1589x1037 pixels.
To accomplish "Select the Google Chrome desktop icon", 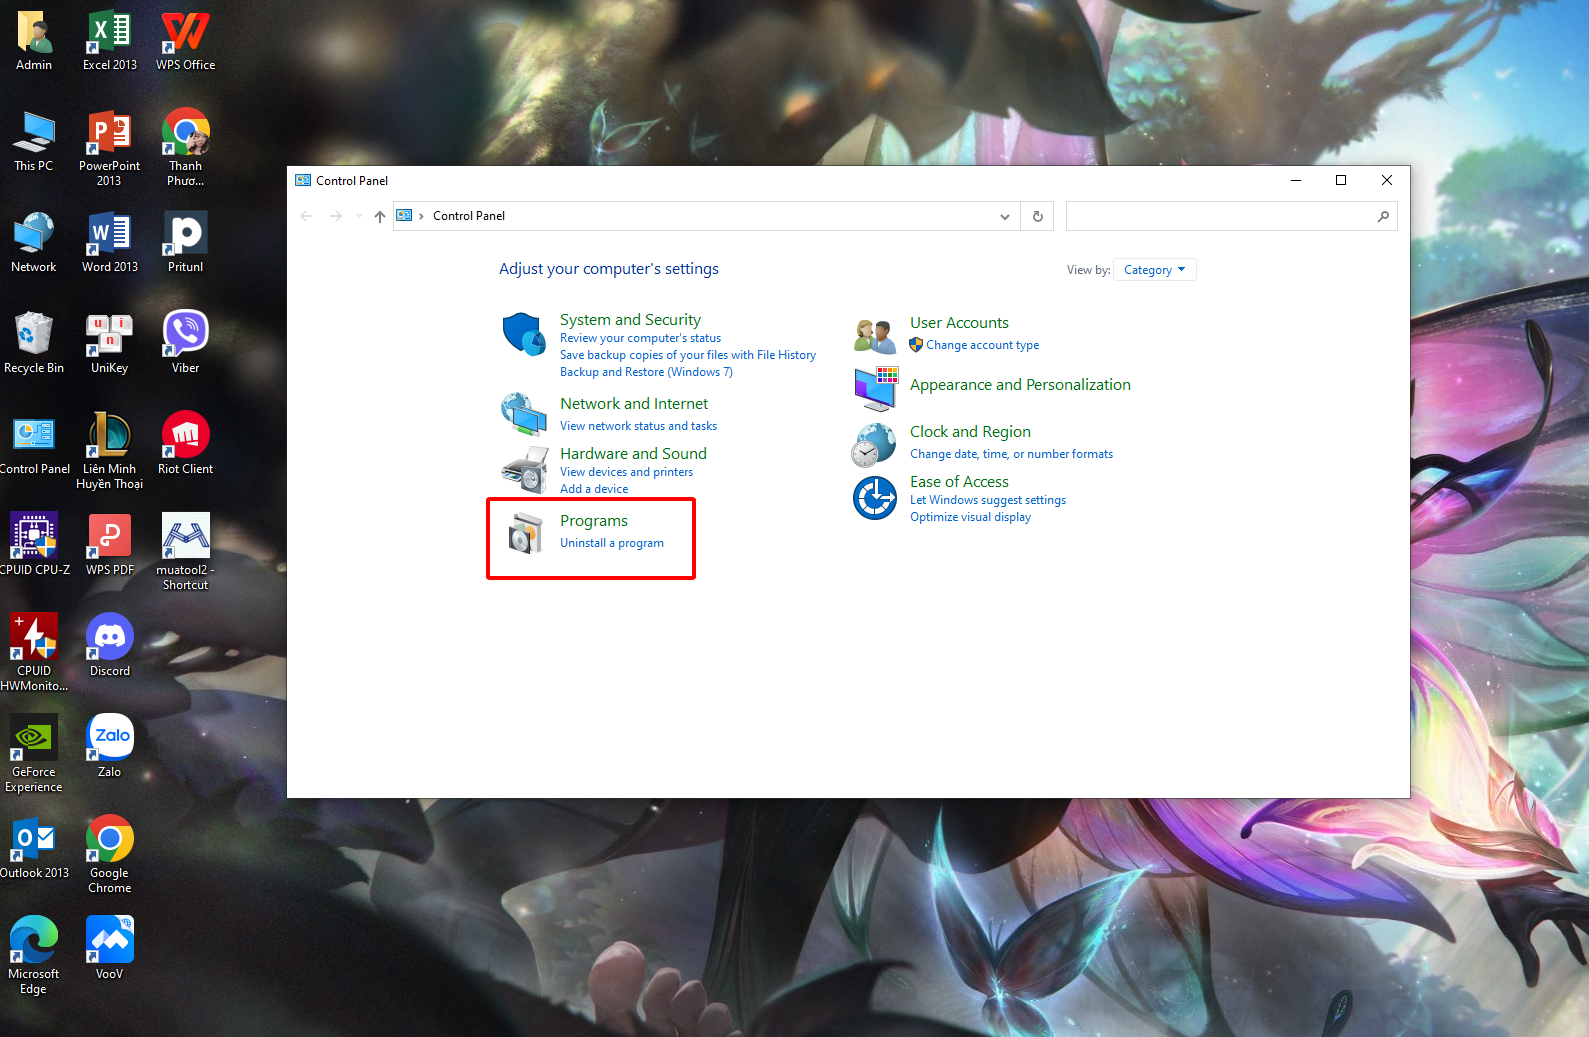I will [110, 855].
